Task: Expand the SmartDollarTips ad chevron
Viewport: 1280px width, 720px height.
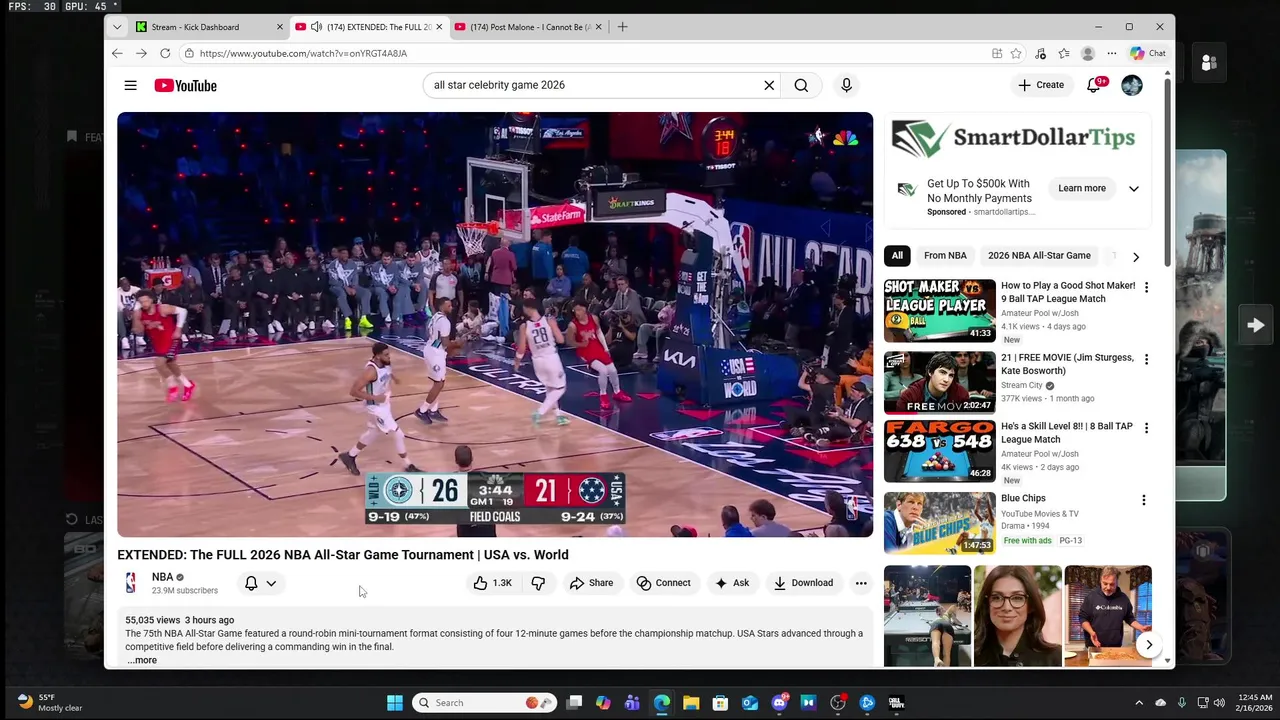Action: point(1133,188)
